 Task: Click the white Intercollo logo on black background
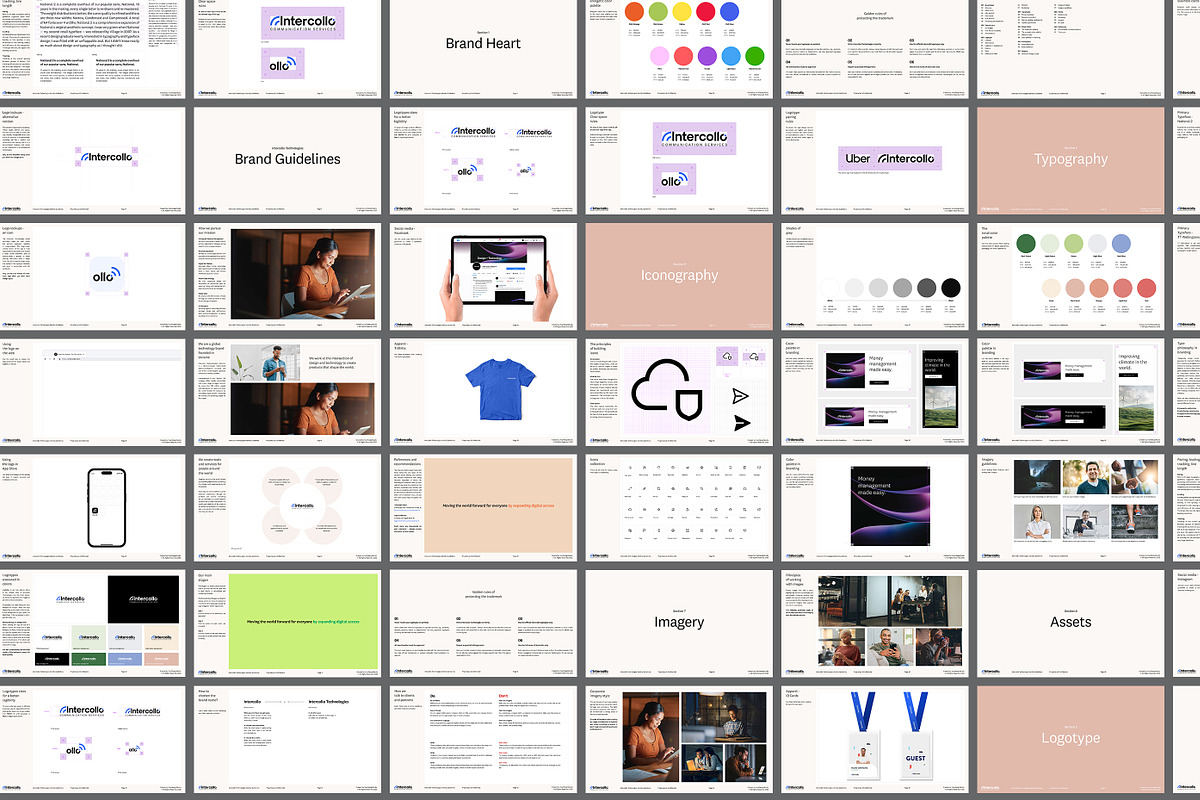(141, 599)
